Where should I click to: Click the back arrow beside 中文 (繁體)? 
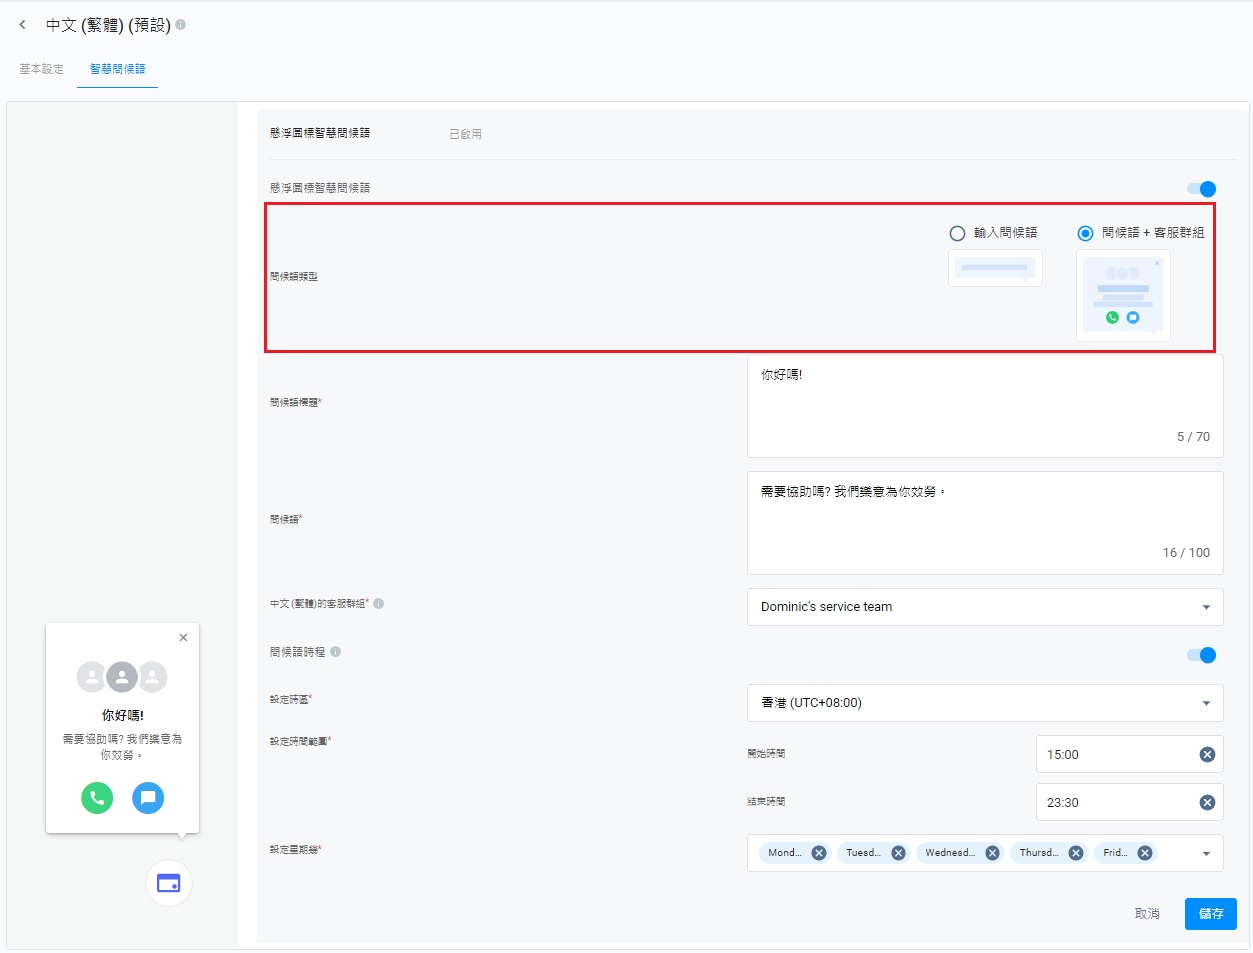[22, 25]
